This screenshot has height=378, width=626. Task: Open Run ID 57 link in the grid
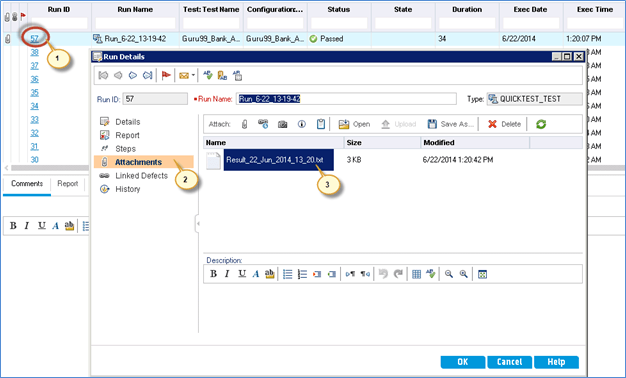click(35, 39)
